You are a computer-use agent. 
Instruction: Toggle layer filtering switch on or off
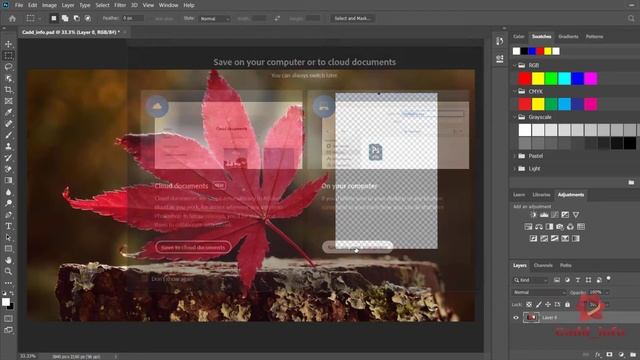609,279
